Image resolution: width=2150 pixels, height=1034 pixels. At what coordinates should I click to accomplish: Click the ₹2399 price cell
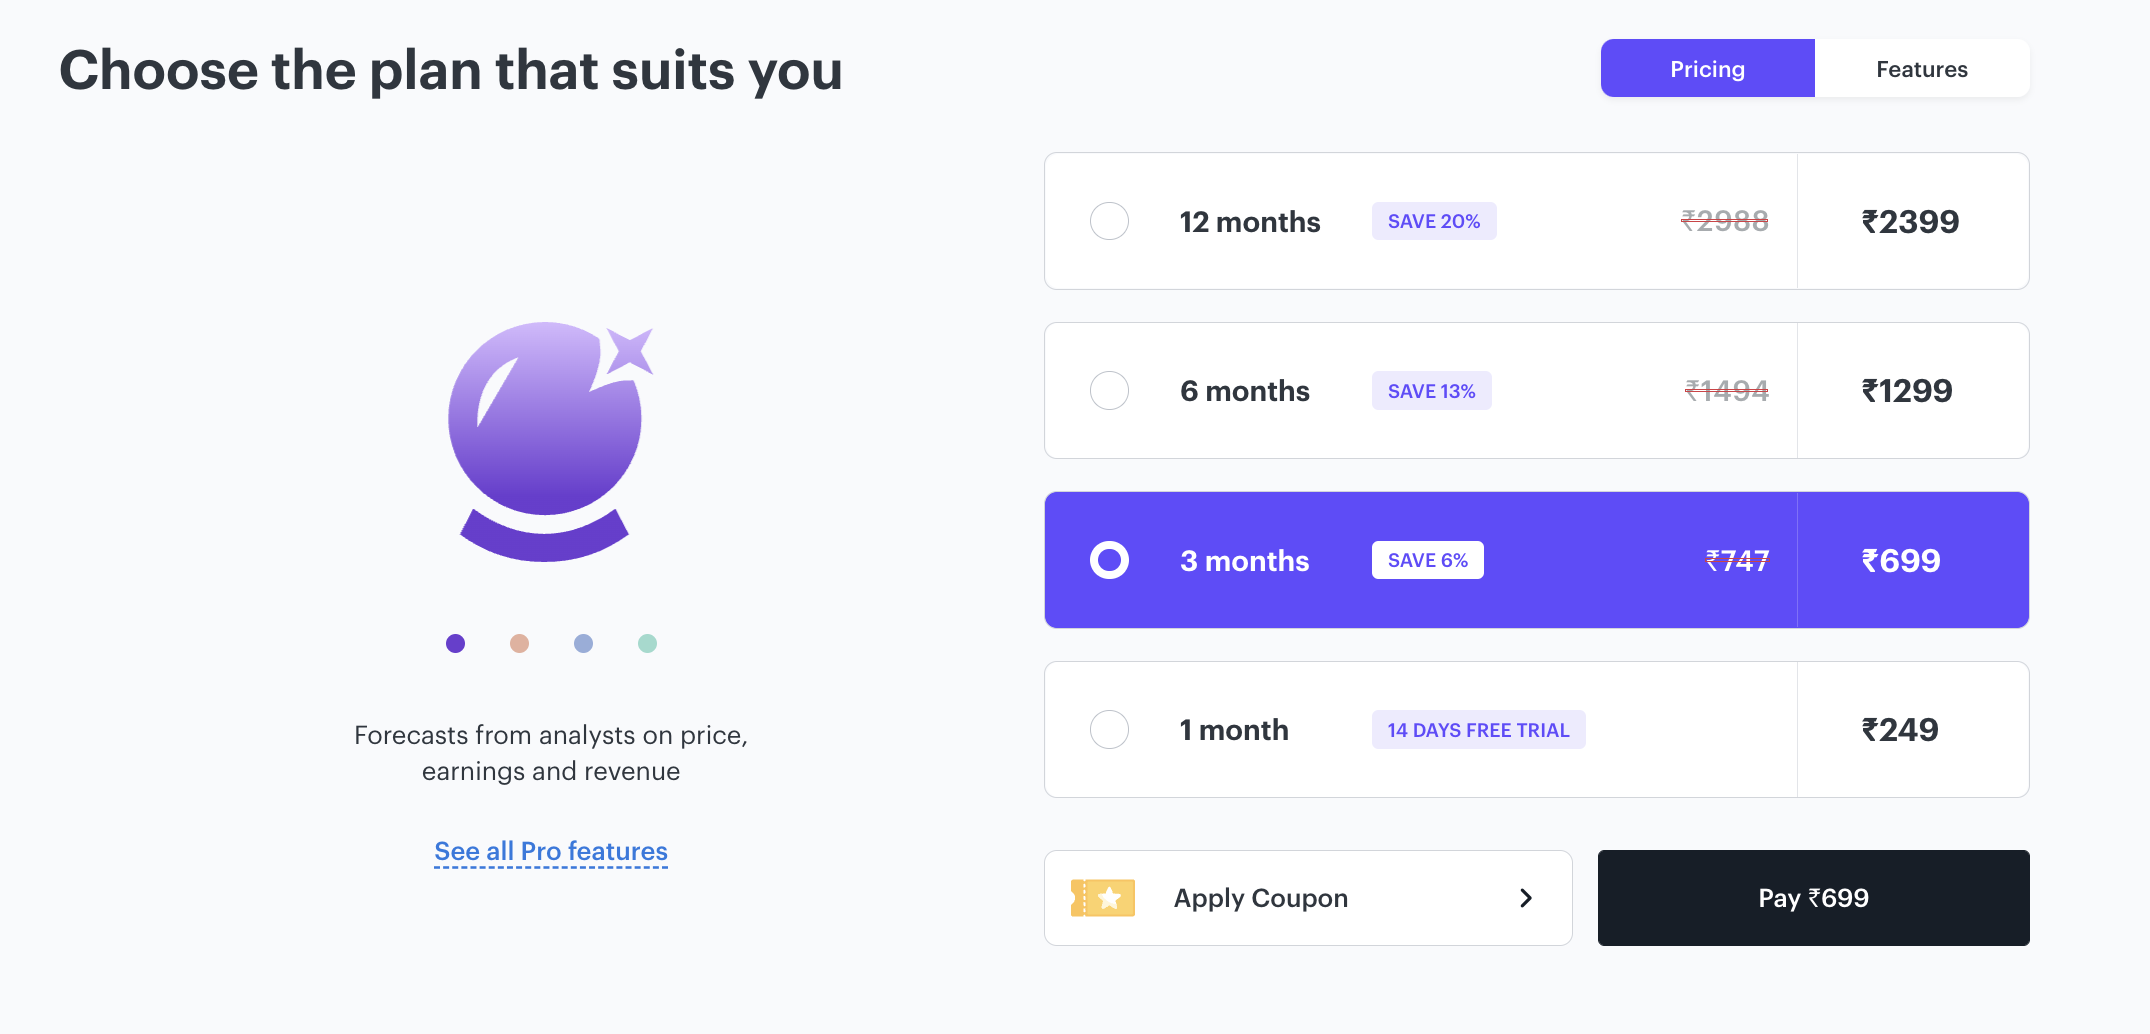click(x=1912, y=221)
